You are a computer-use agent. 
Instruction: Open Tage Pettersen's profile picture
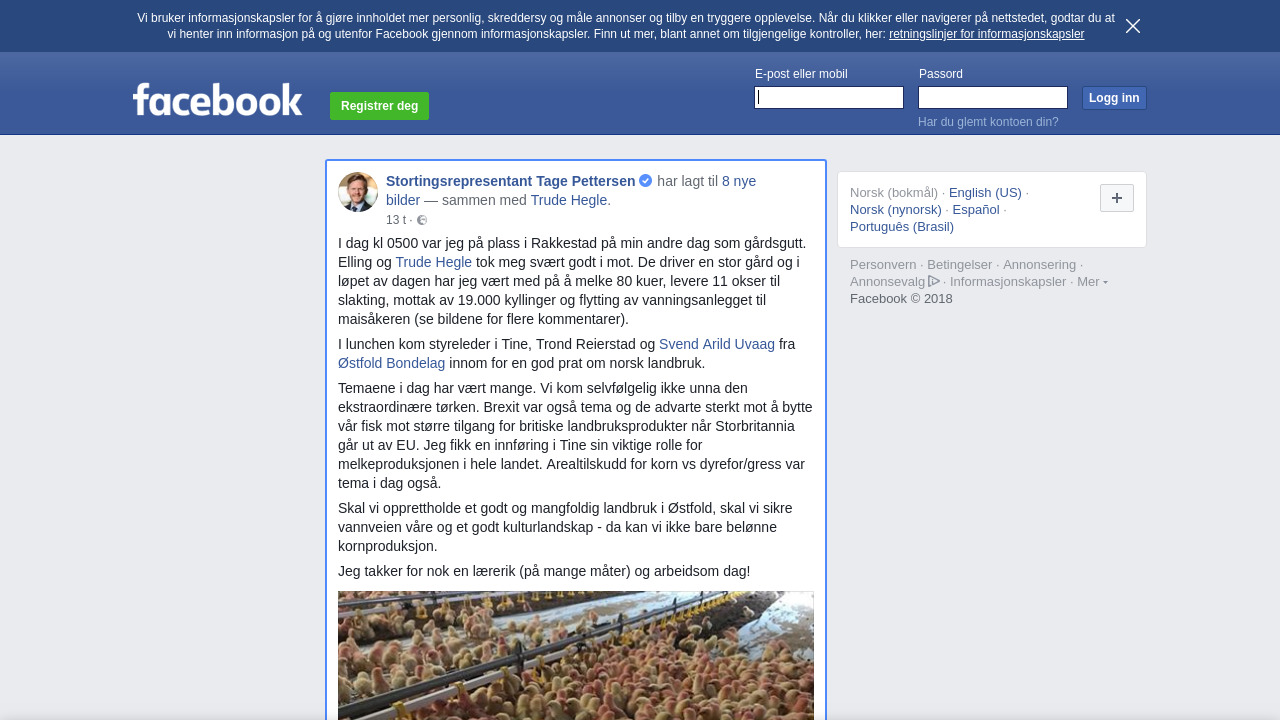point(358,192)
